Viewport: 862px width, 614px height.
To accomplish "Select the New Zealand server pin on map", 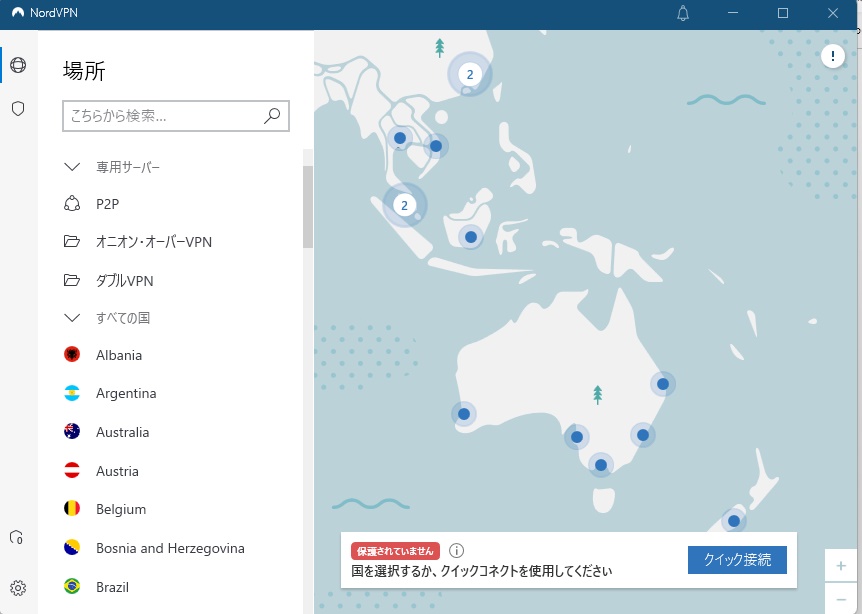I will 734,521.
